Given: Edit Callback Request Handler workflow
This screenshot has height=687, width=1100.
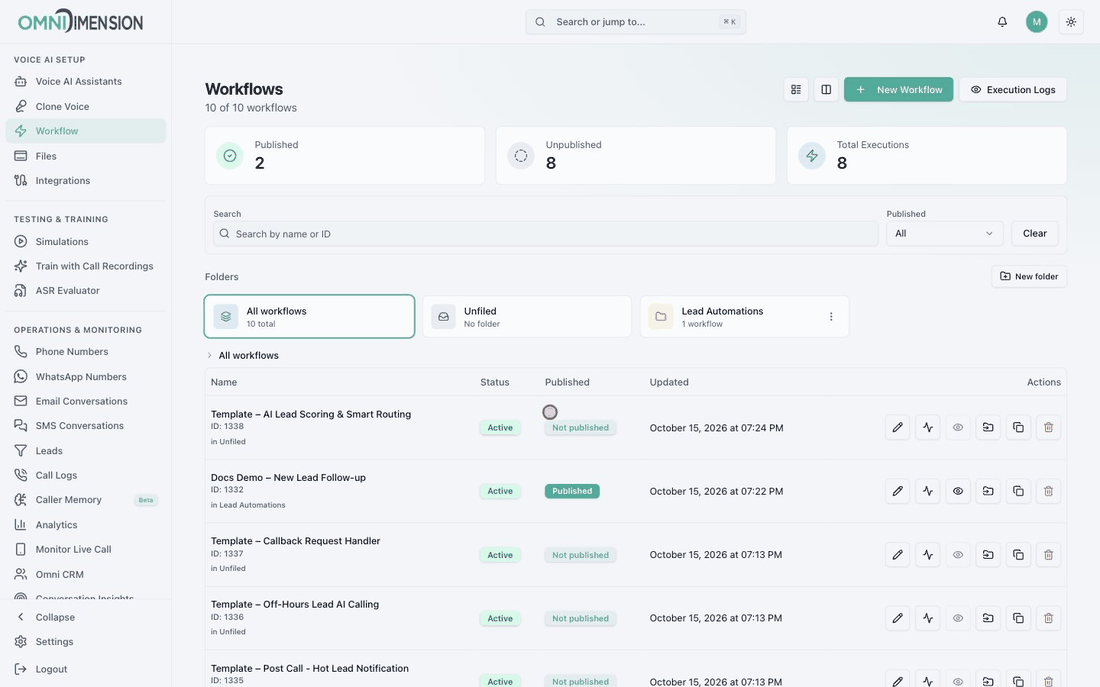Looking at the screenshot, I should point(897,554).
